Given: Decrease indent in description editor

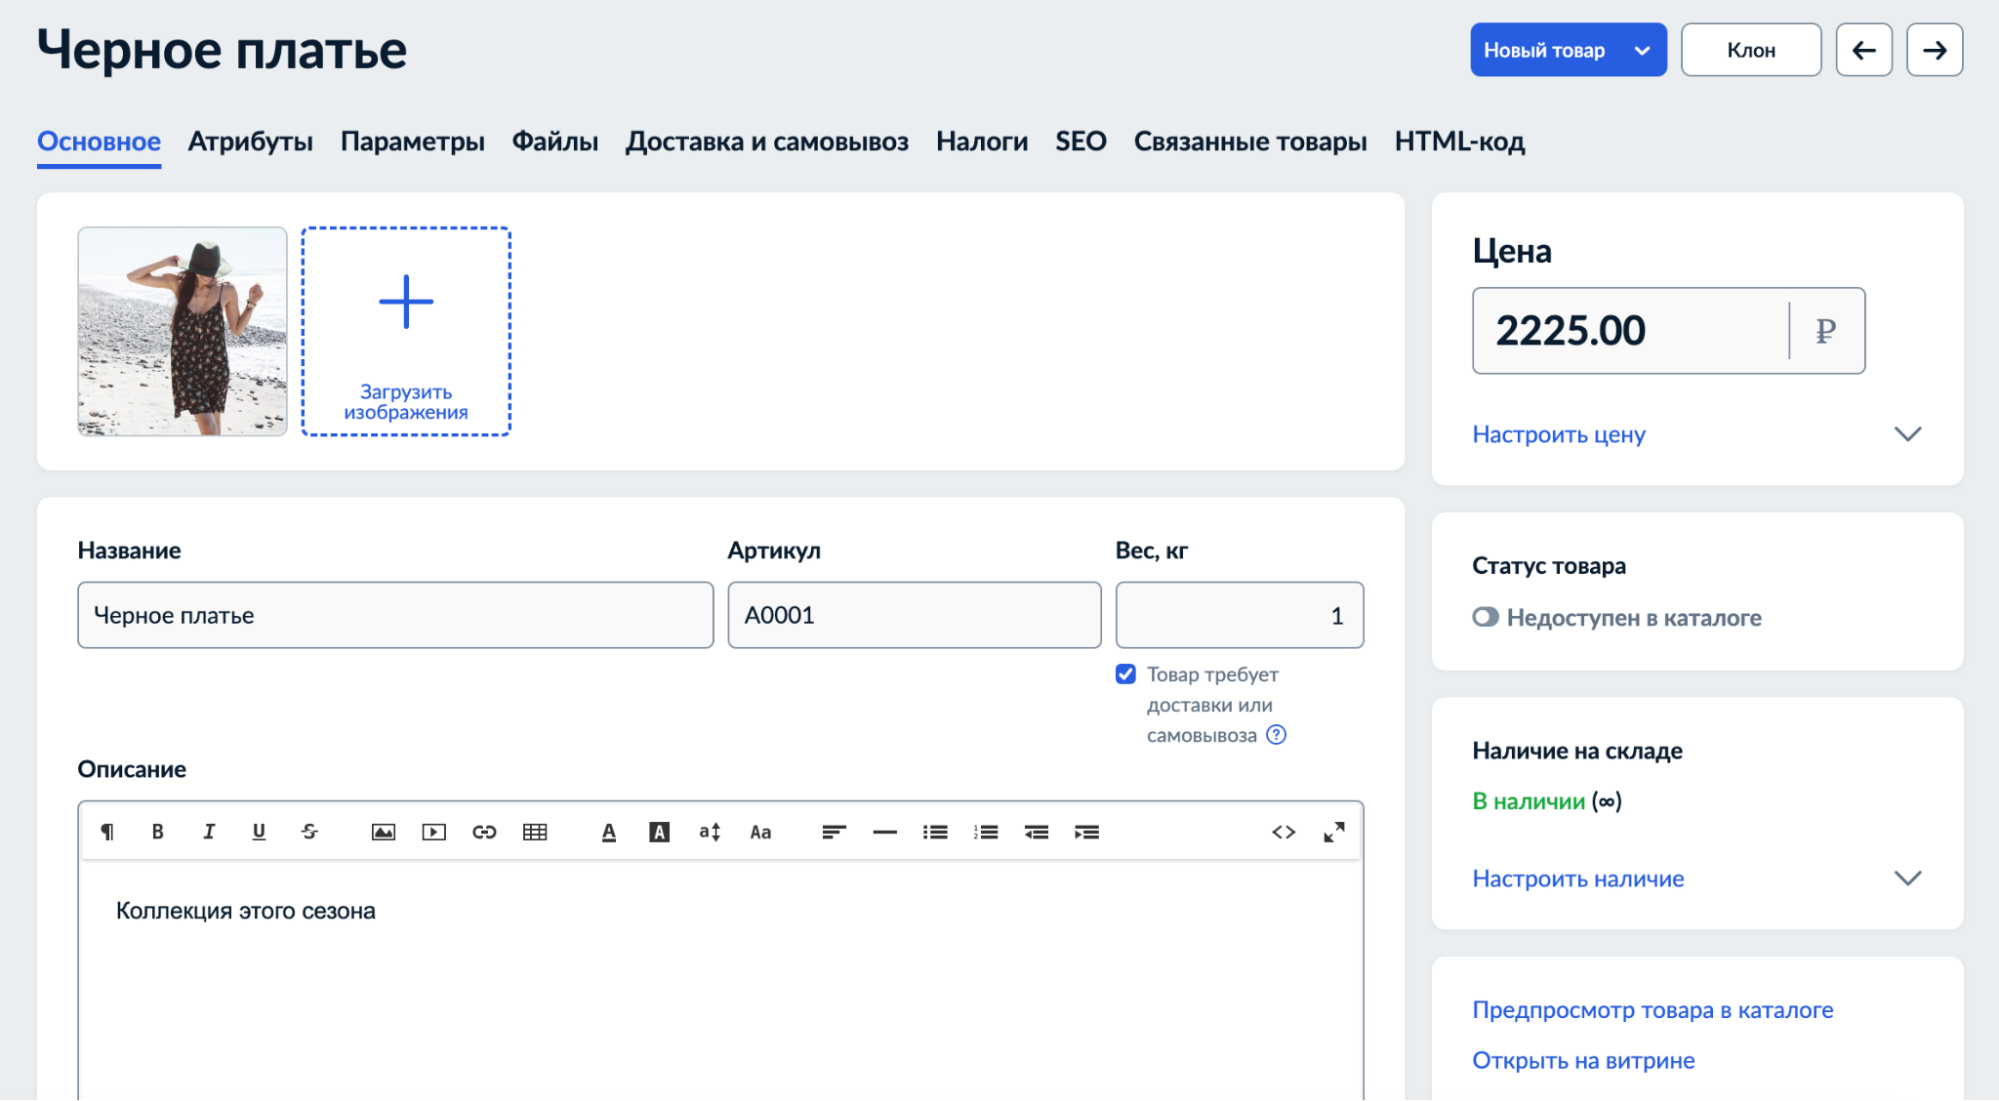Looking at the screenshot, I should point(1037,832).
